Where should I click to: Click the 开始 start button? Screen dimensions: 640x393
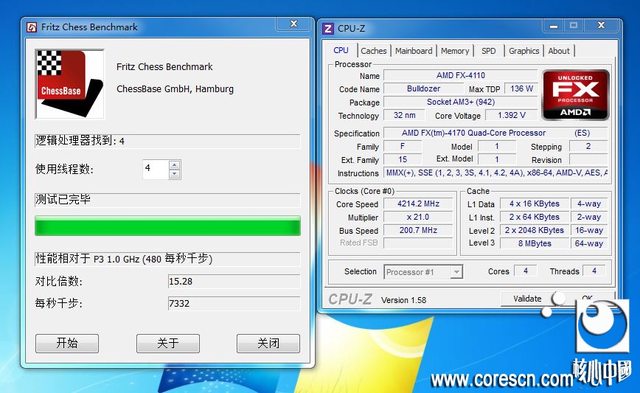[x=67, y=343]
